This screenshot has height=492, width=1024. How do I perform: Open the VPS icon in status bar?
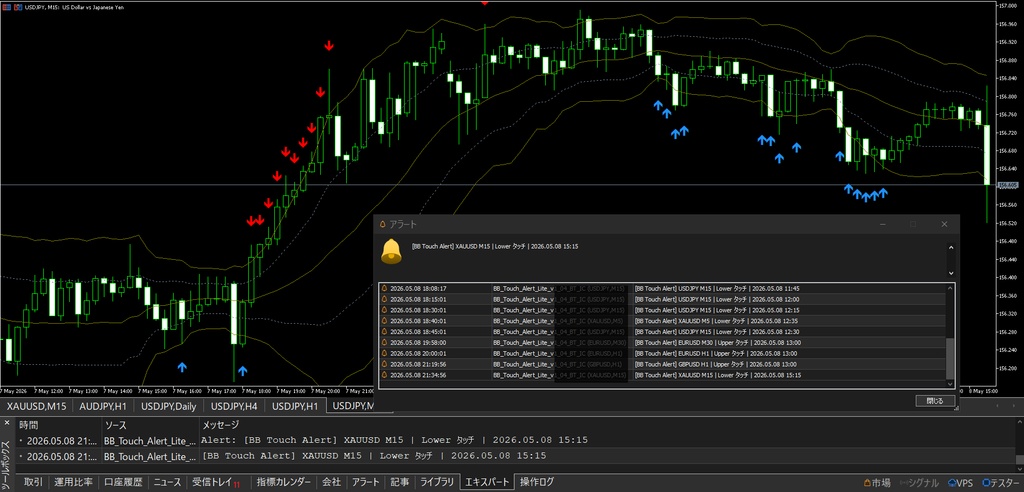point(959,483)
